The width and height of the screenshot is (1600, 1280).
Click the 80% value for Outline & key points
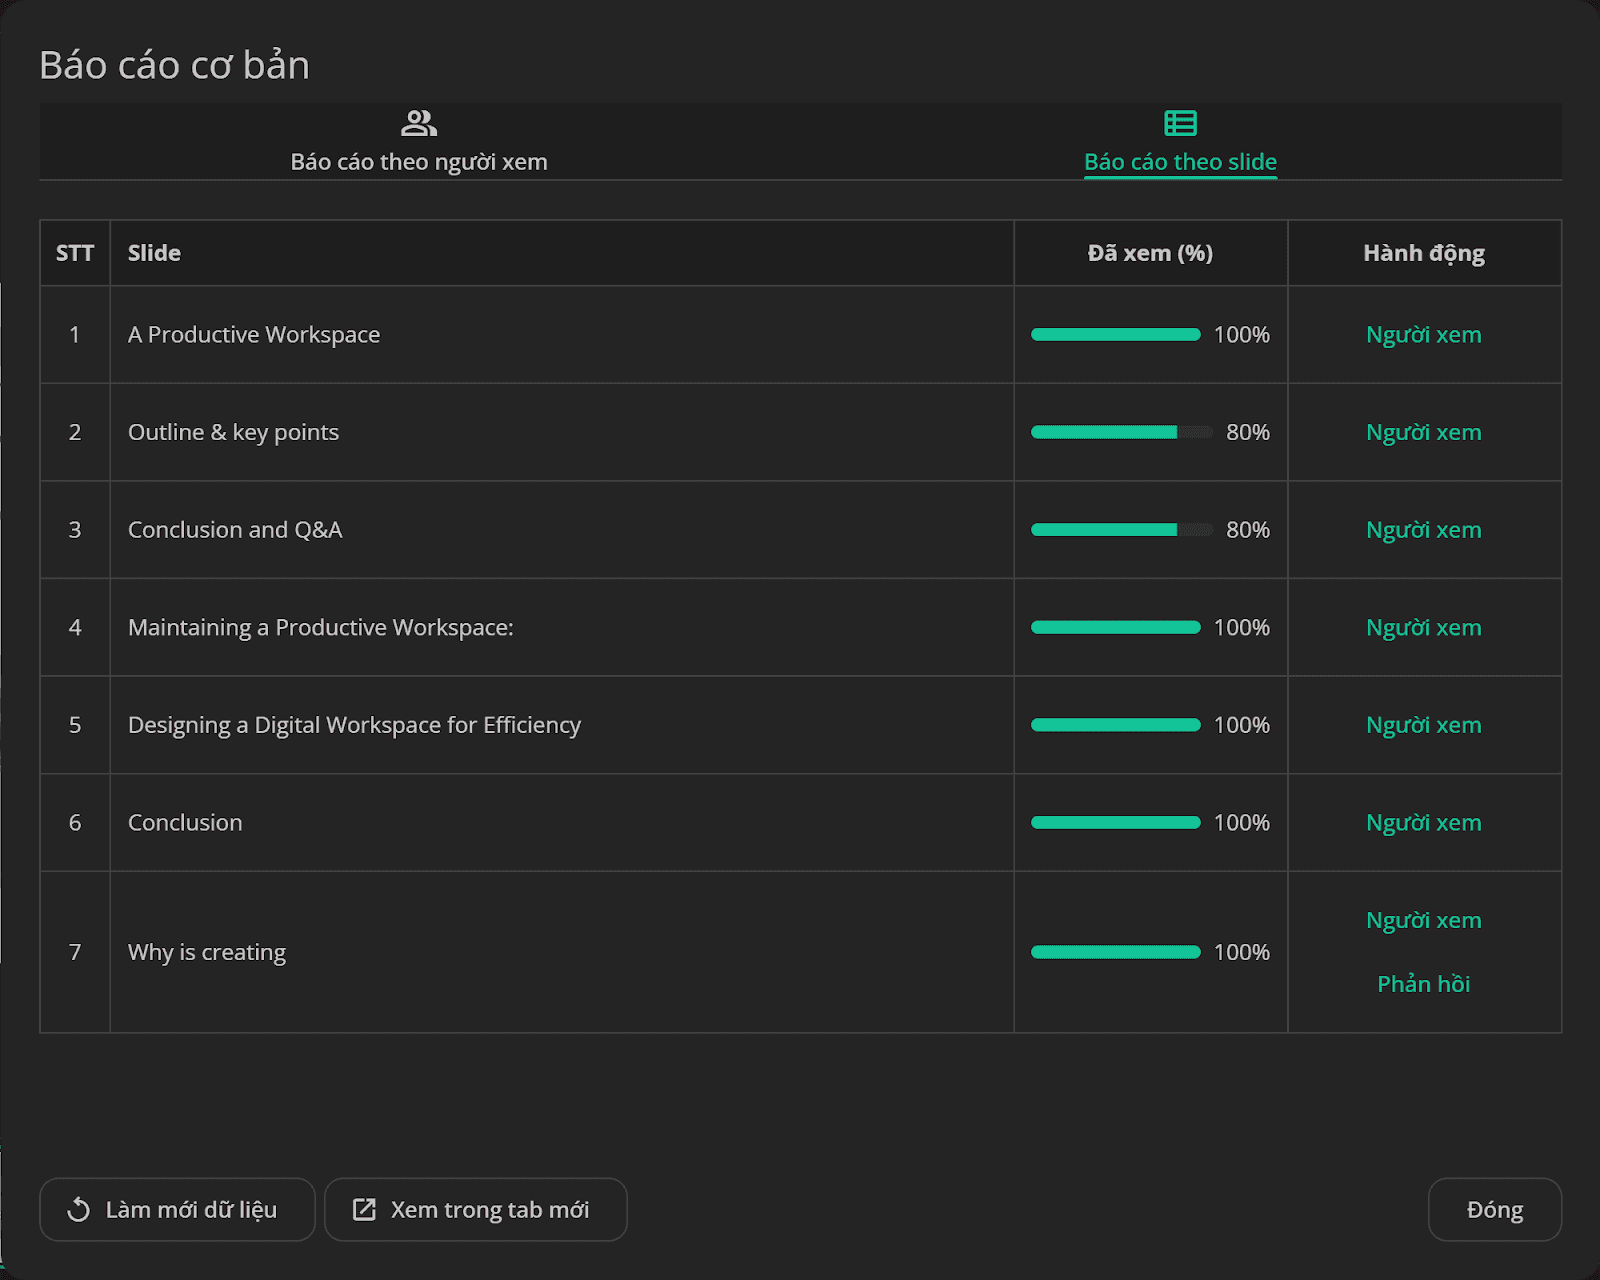coord(1248,432)
